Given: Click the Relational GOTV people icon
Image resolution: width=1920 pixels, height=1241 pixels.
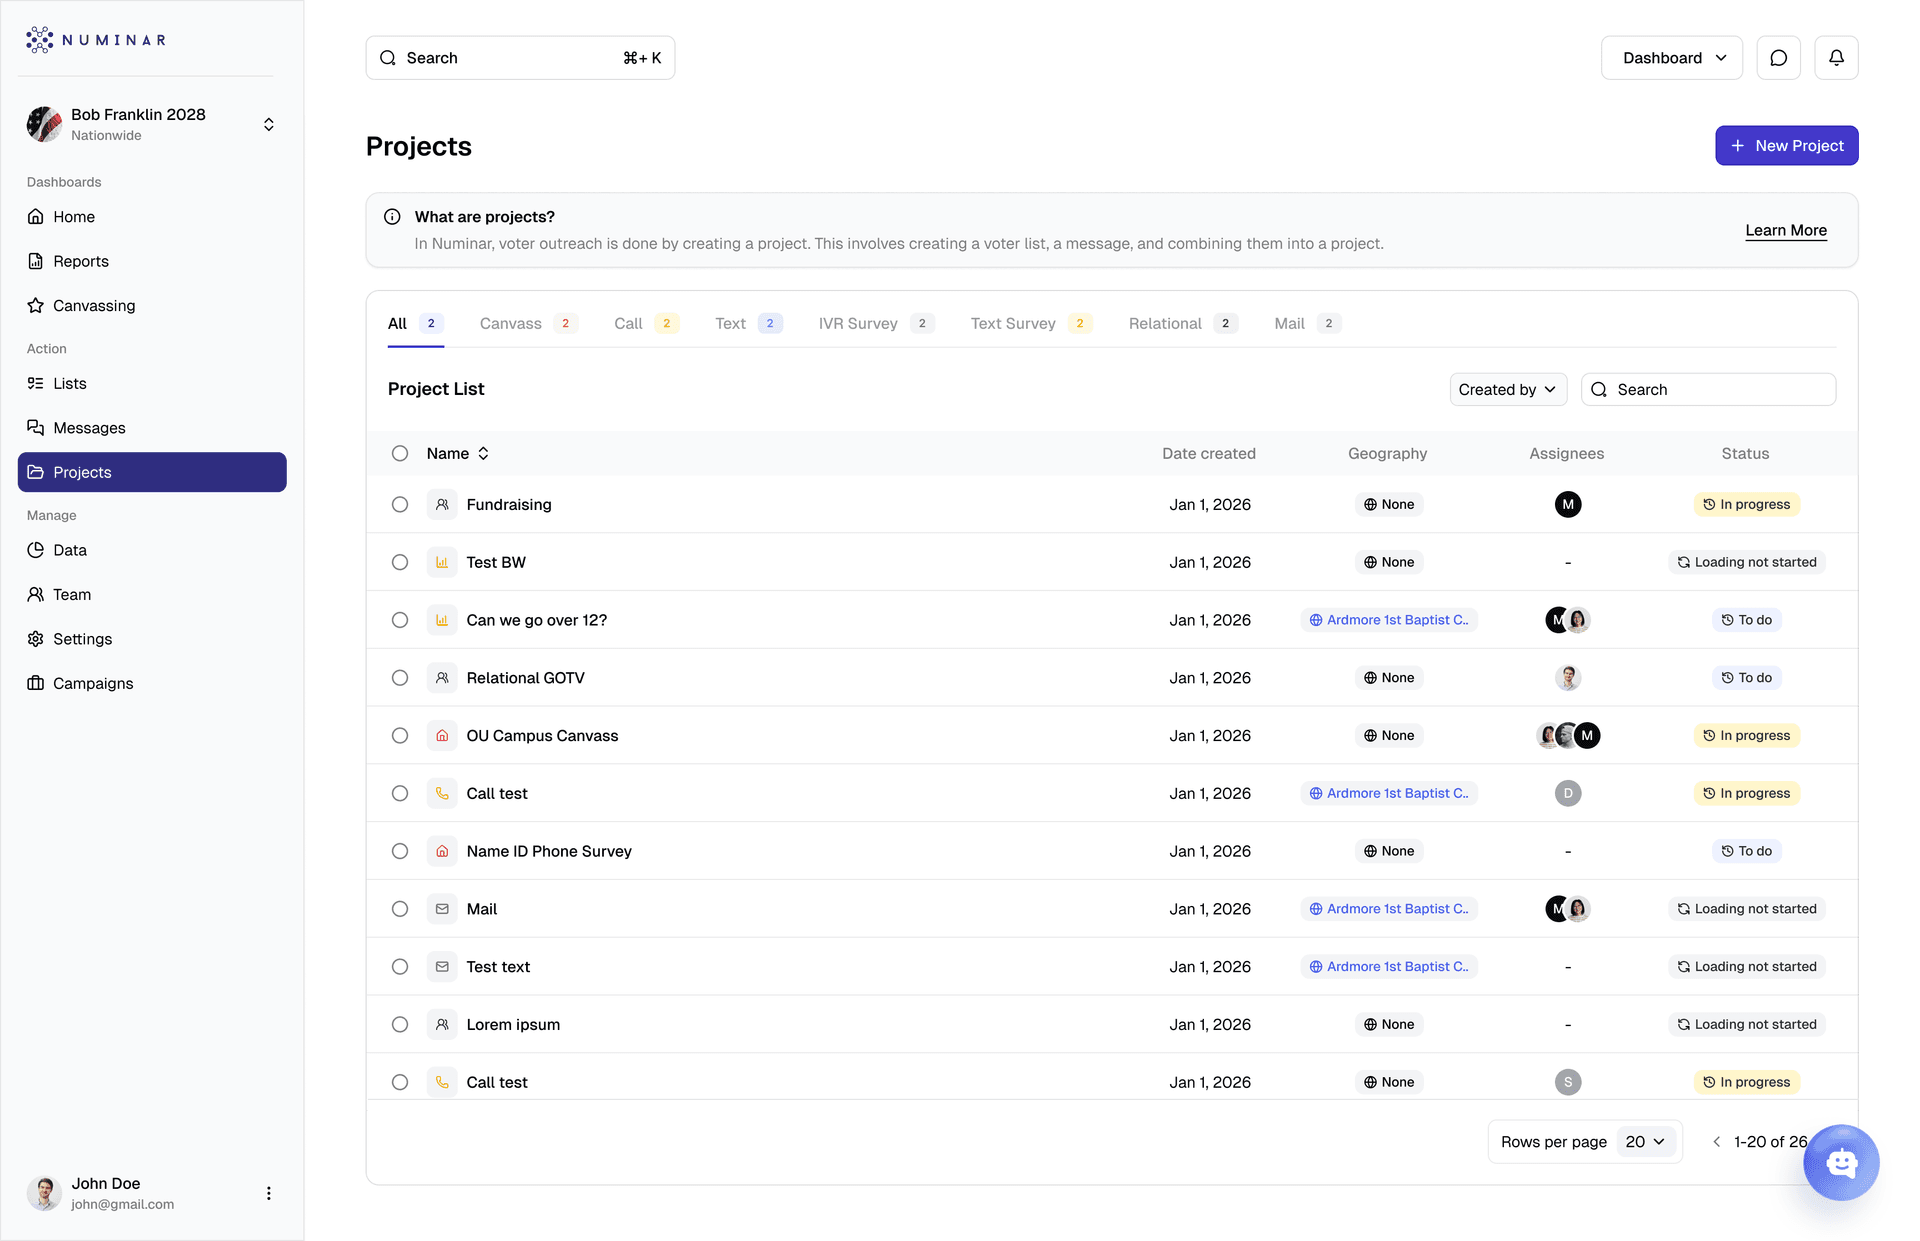Looking at the screenshot, I should 442,678.
